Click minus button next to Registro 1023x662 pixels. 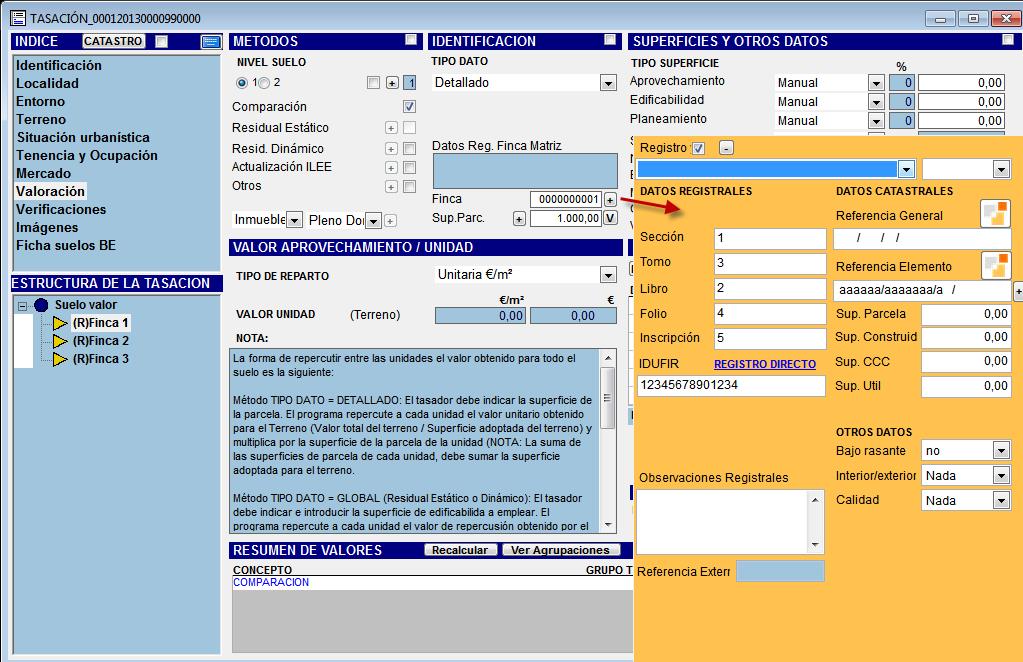(x=726, y=148)
